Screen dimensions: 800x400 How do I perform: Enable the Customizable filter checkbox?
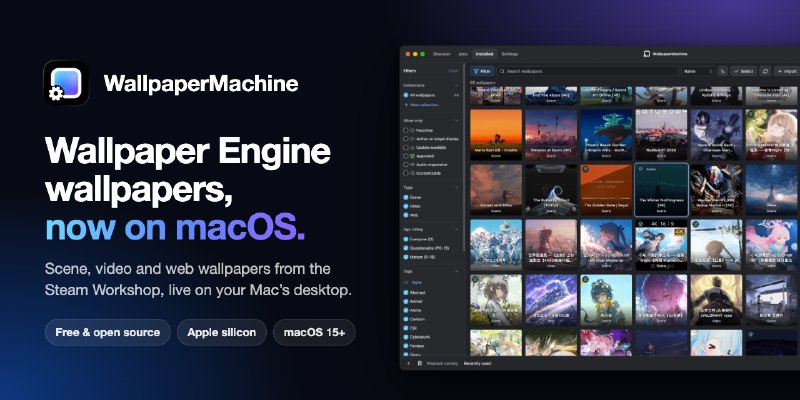point(406,173)
